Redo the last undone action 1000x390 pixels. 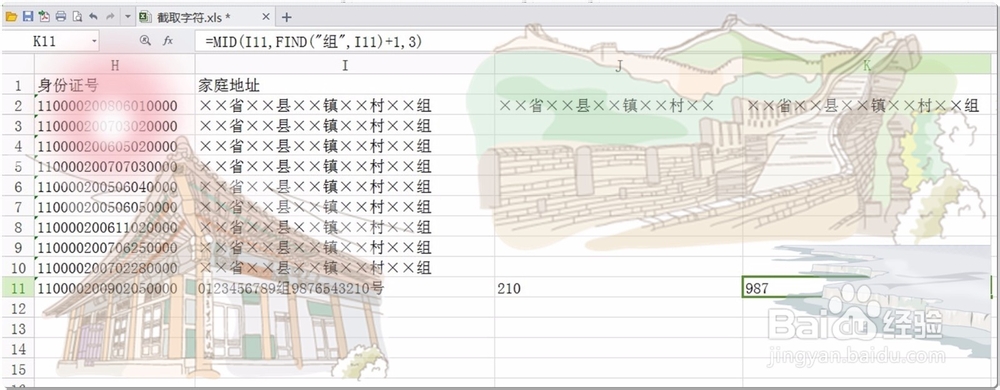[x=110, y=17]
